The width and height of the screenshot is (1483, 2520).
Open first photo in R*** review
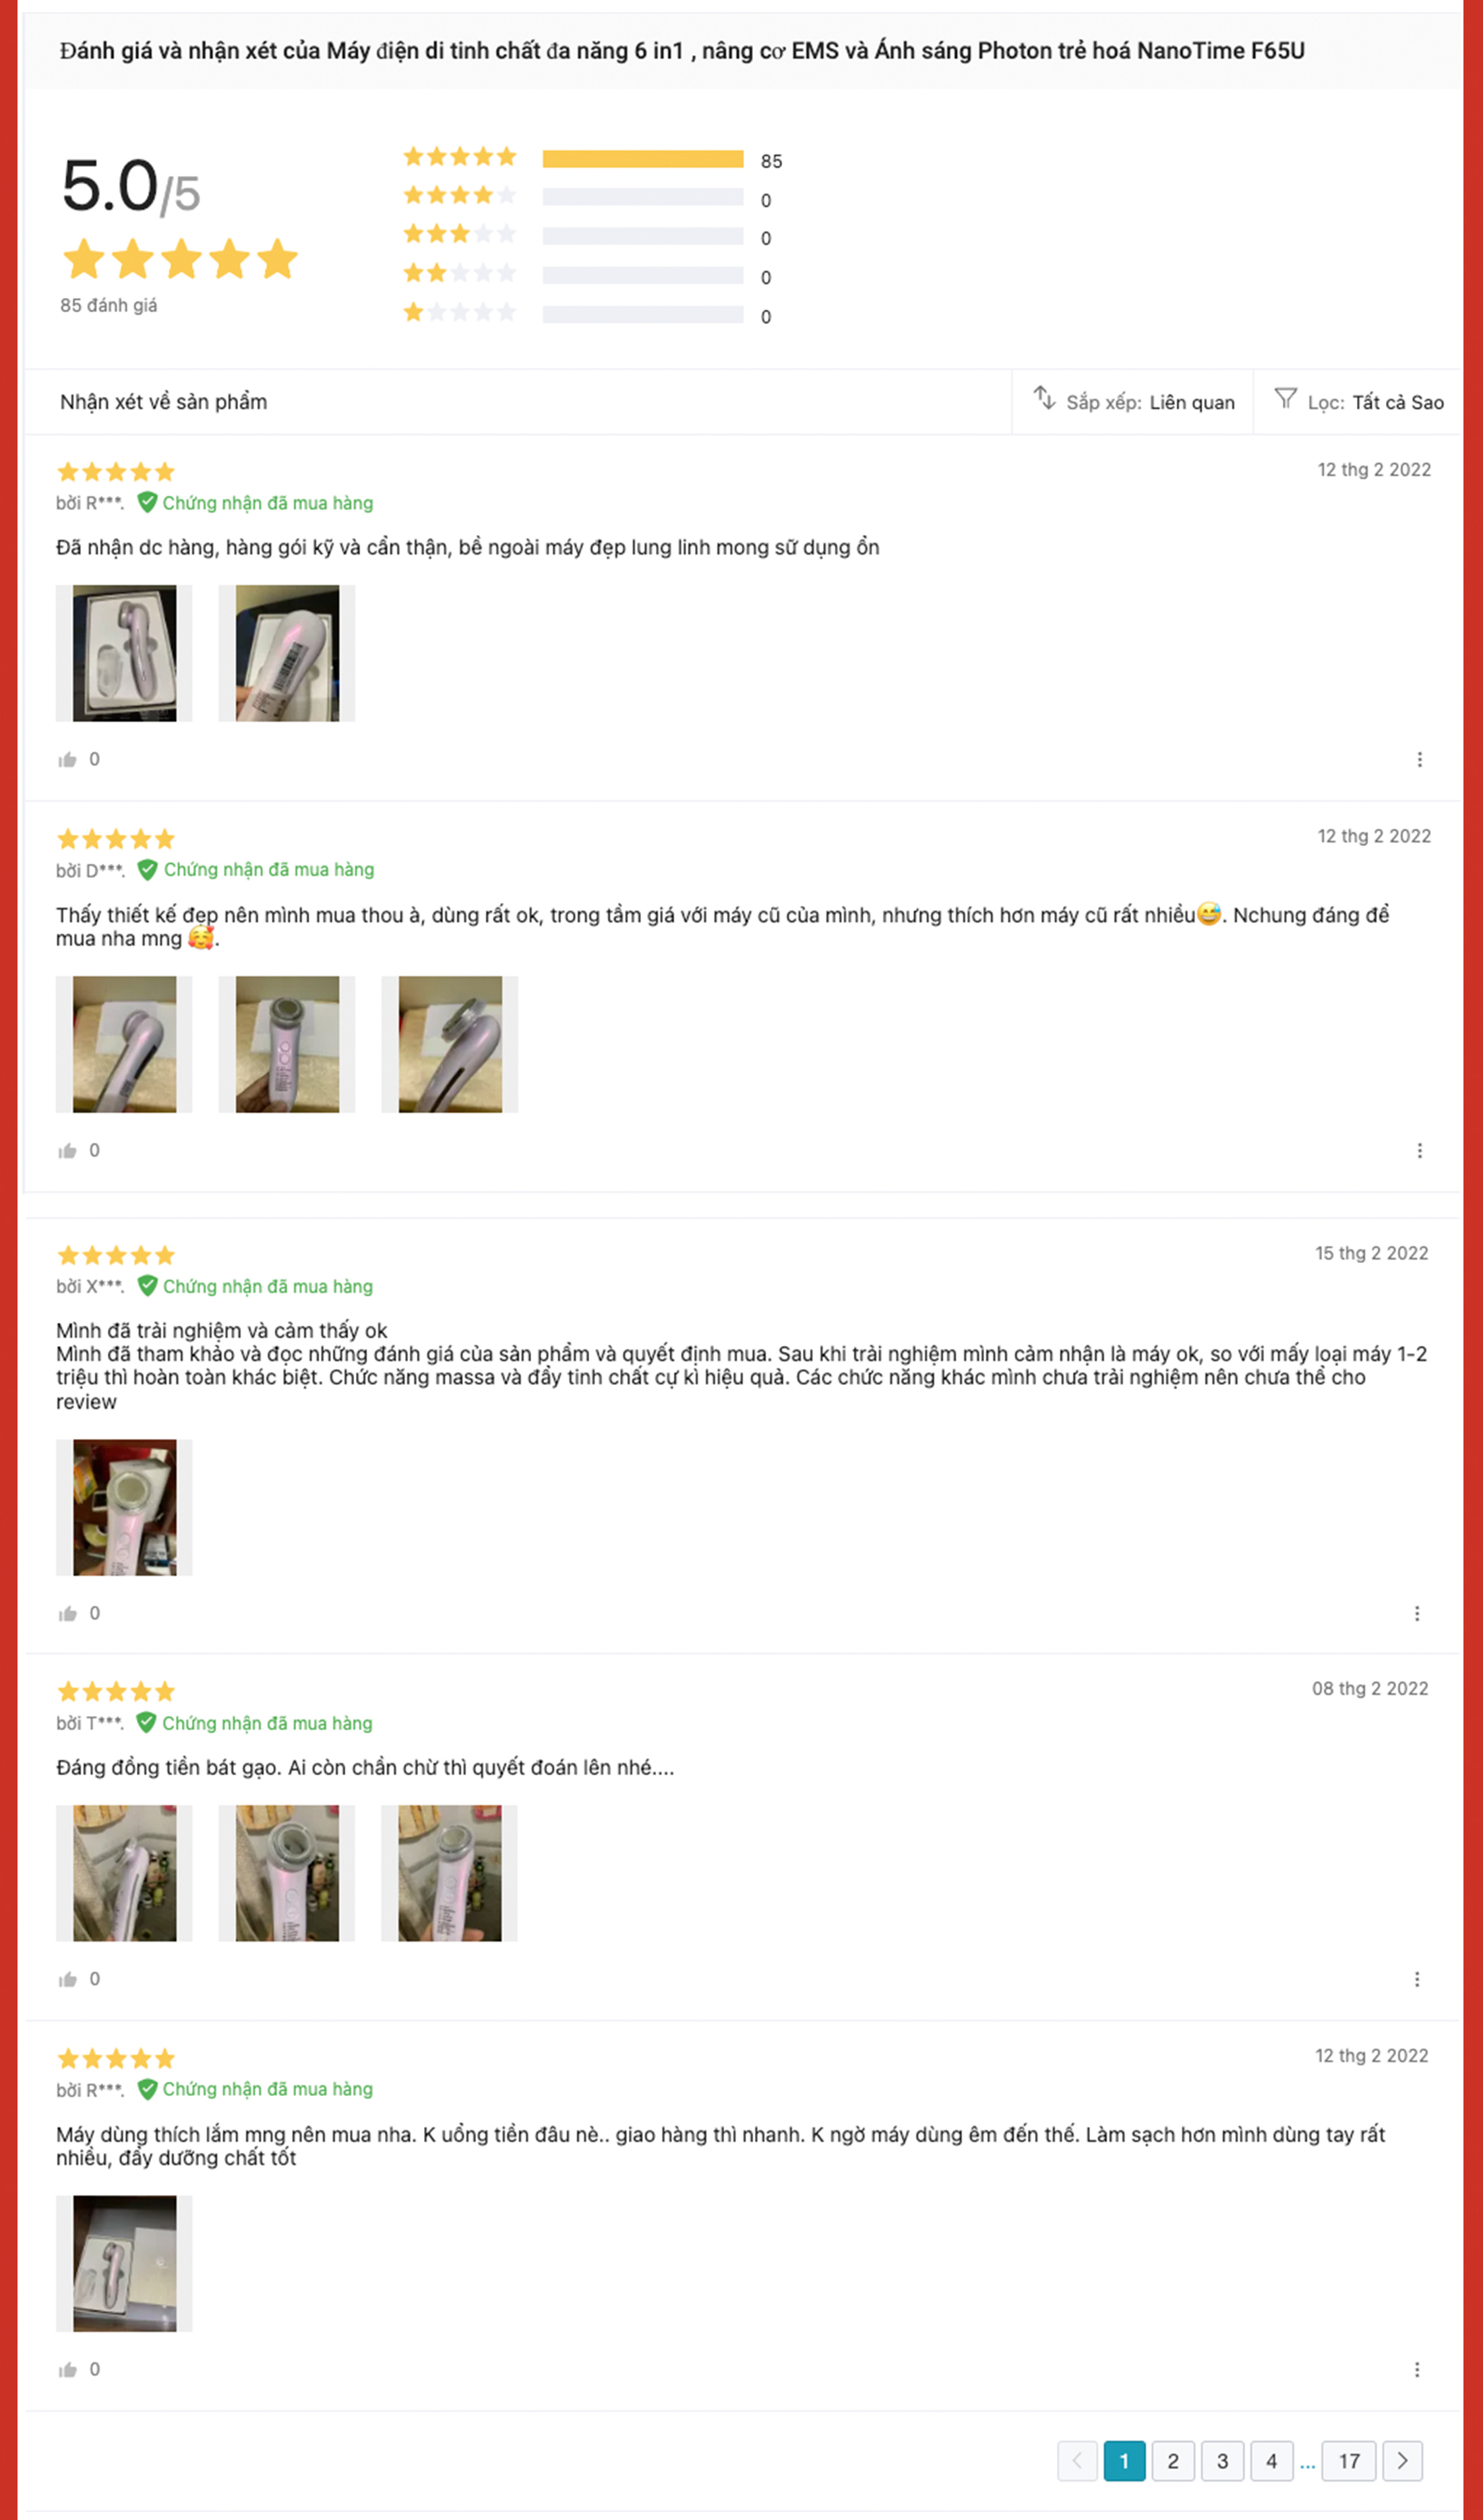pos(124,653)
